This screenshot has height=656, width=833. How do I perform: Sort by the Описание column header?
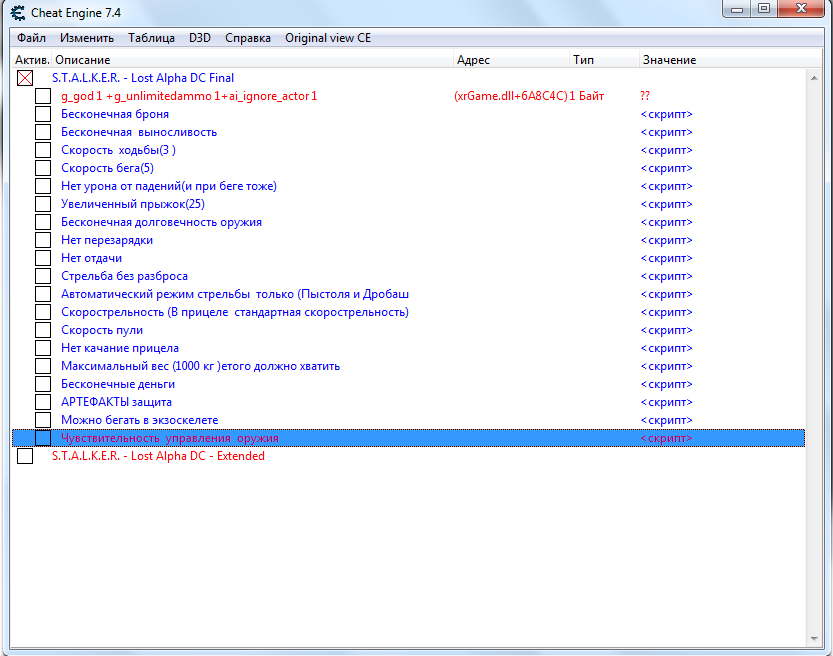click(250, 60)
